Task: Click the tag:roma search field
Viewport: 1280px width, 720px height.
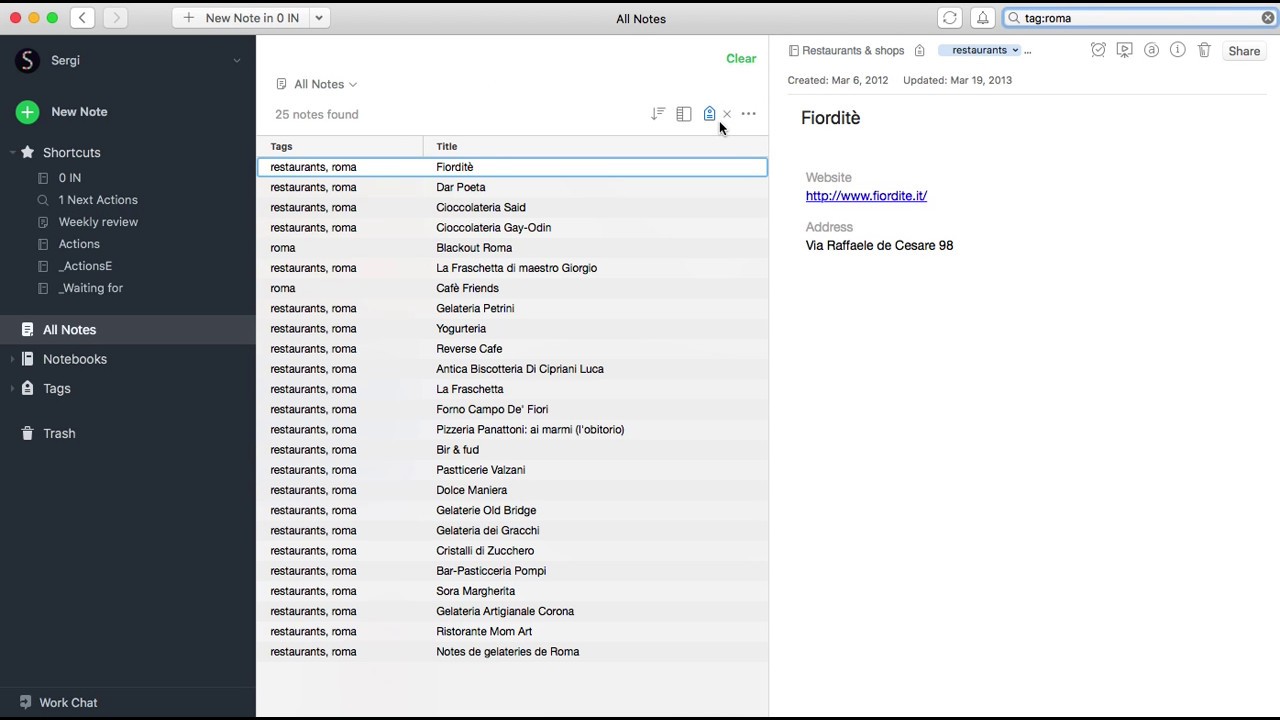Action: click(x=1140, y=18)
